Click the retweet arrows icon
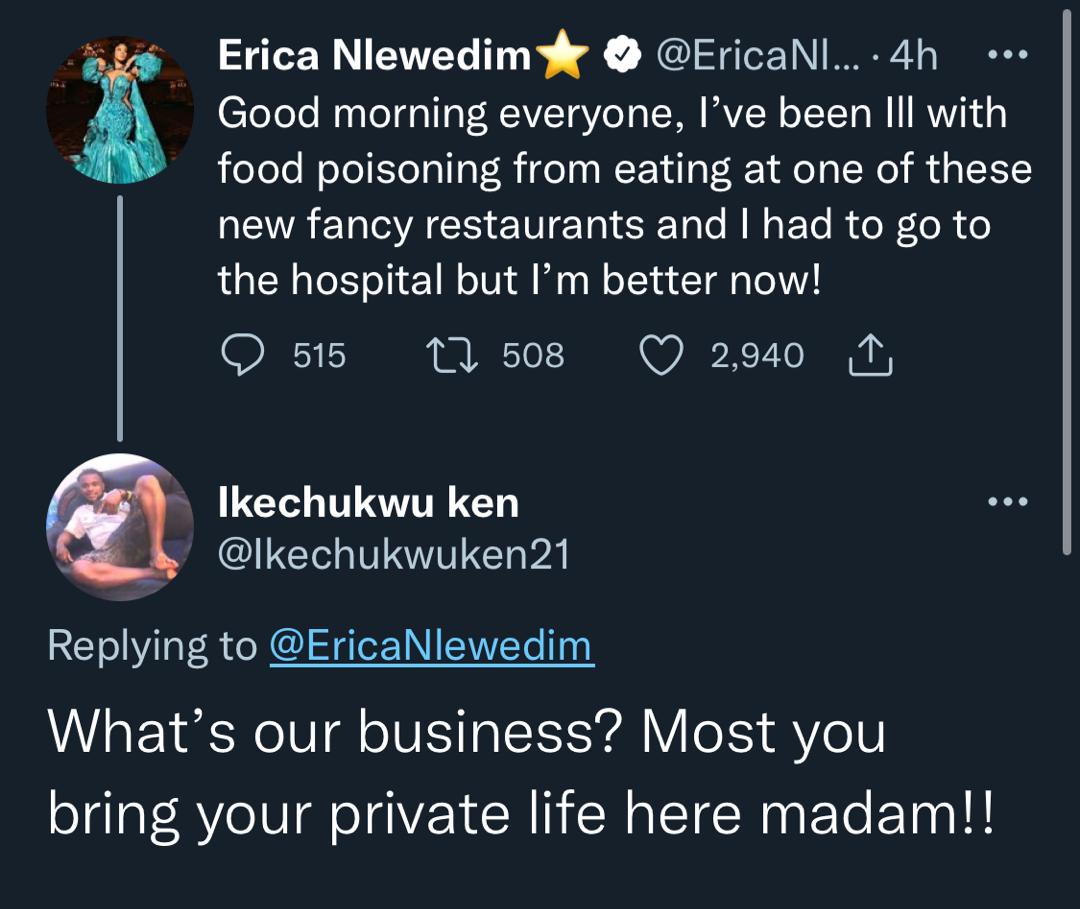The height and width of the screenshot is (909, 1080). coord(452,355)
